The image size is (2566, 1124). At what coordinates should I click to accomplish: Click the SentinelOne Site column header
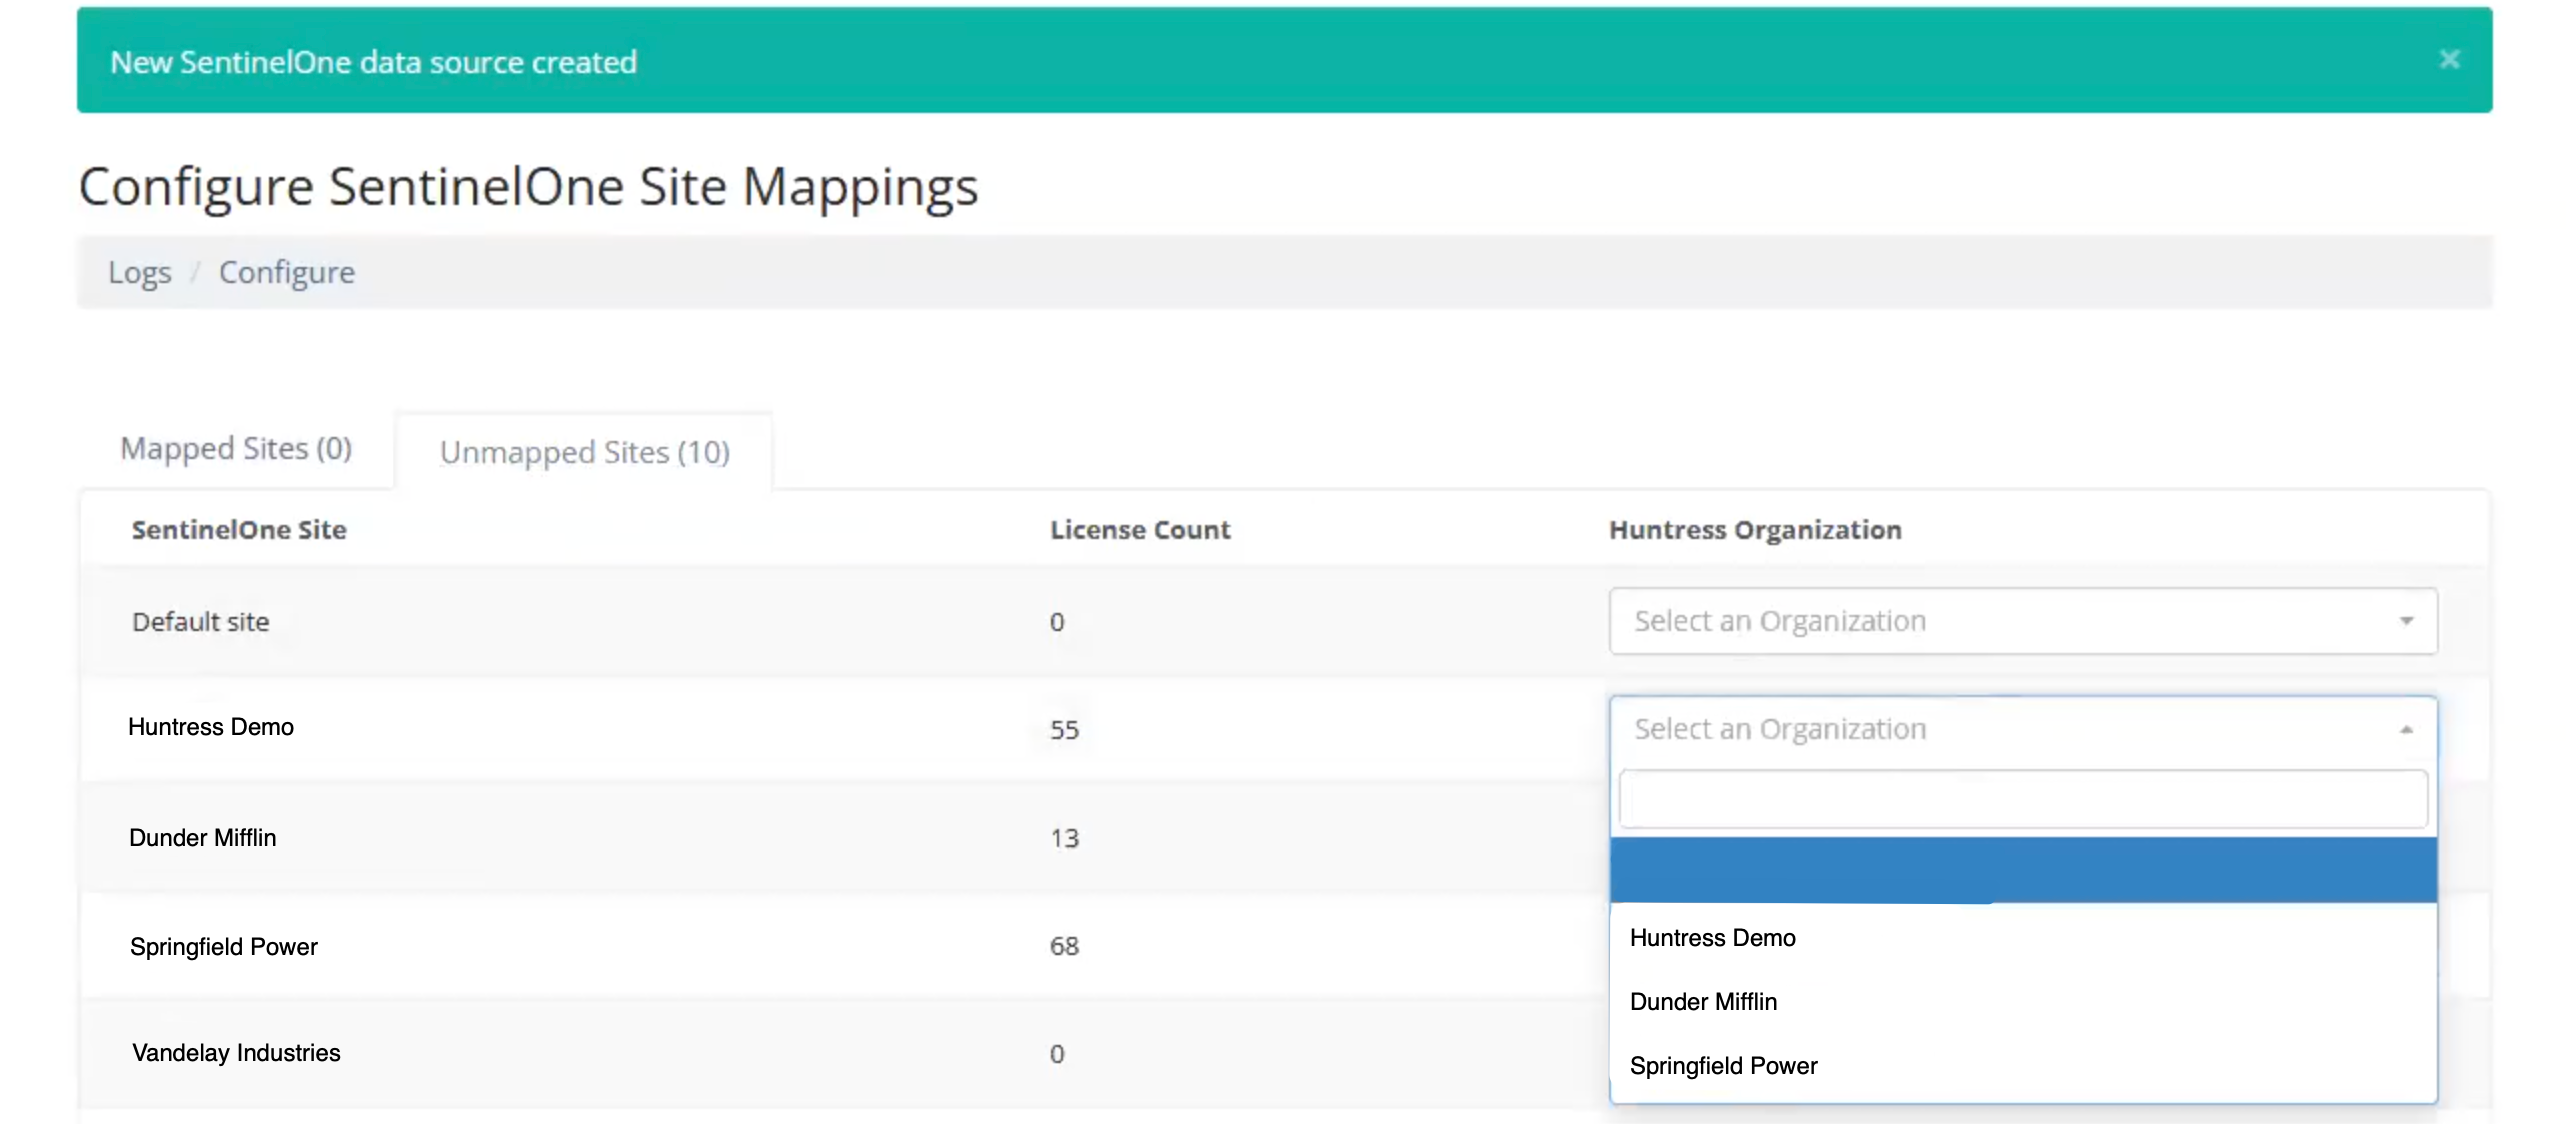point(239,530)
